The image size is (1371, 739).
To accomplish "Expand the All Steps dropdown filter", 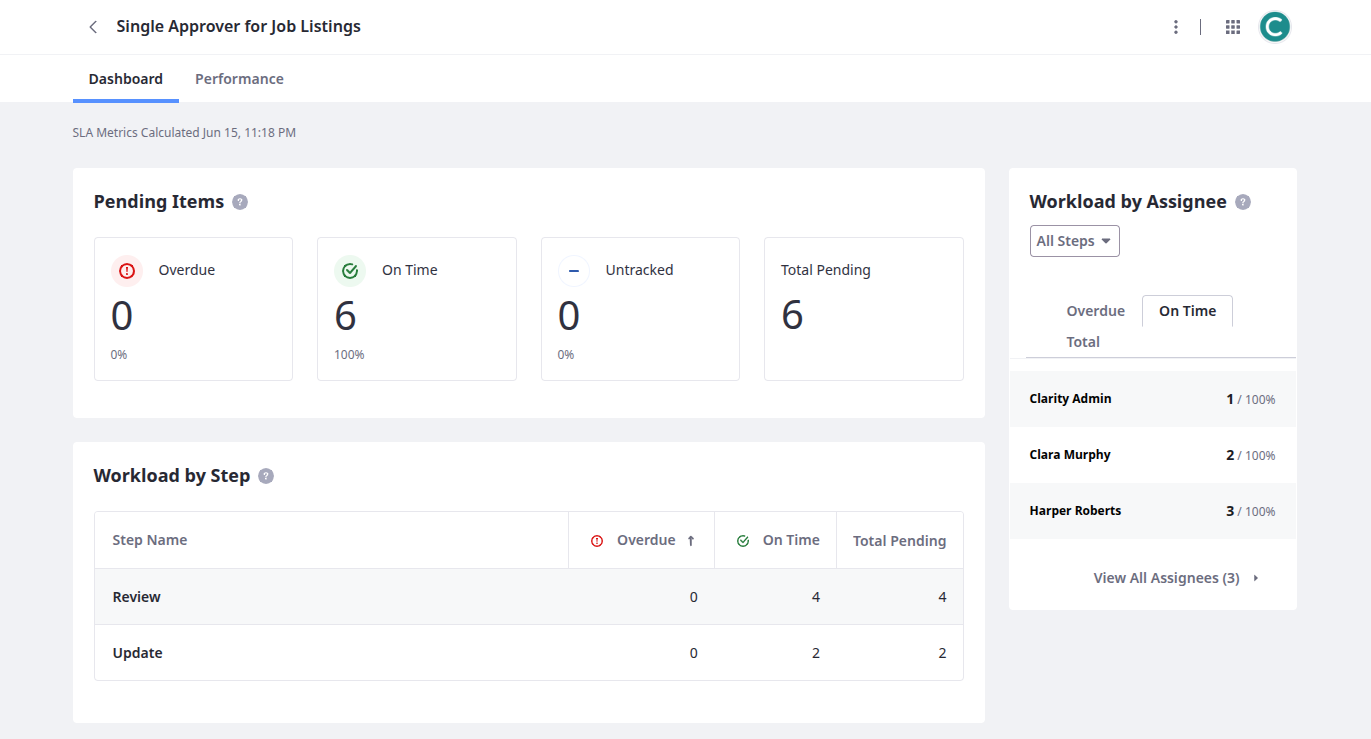I will [x=1074, y=241].
